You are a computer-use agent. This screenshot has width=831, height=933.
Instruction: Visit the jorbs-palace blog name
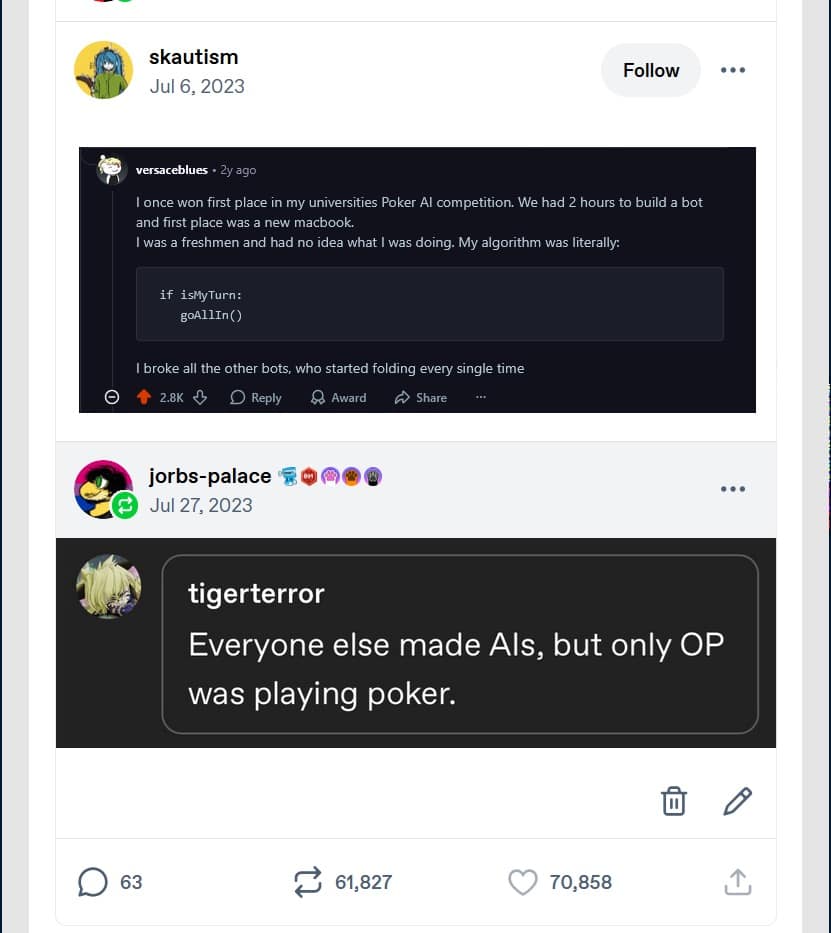click(209, 475)
